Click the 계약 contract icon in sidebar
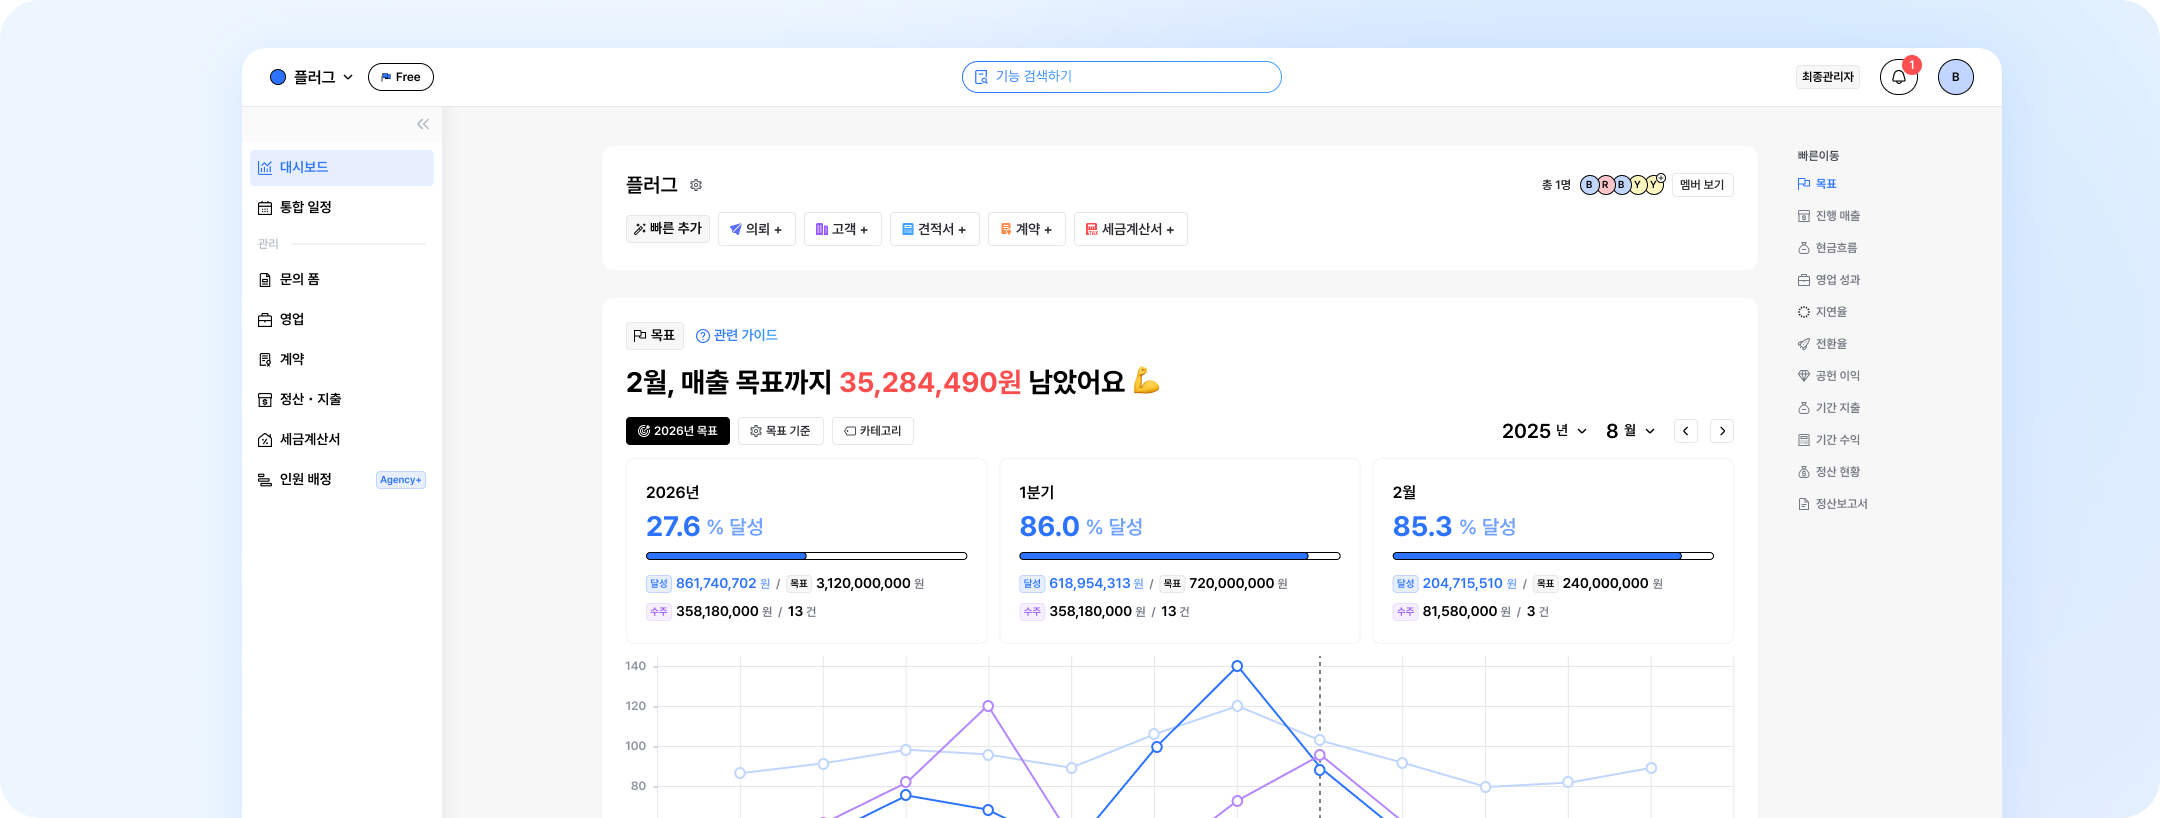This screenshot has height=818, width=2160. pyautogui.click(x=265, y=360)
